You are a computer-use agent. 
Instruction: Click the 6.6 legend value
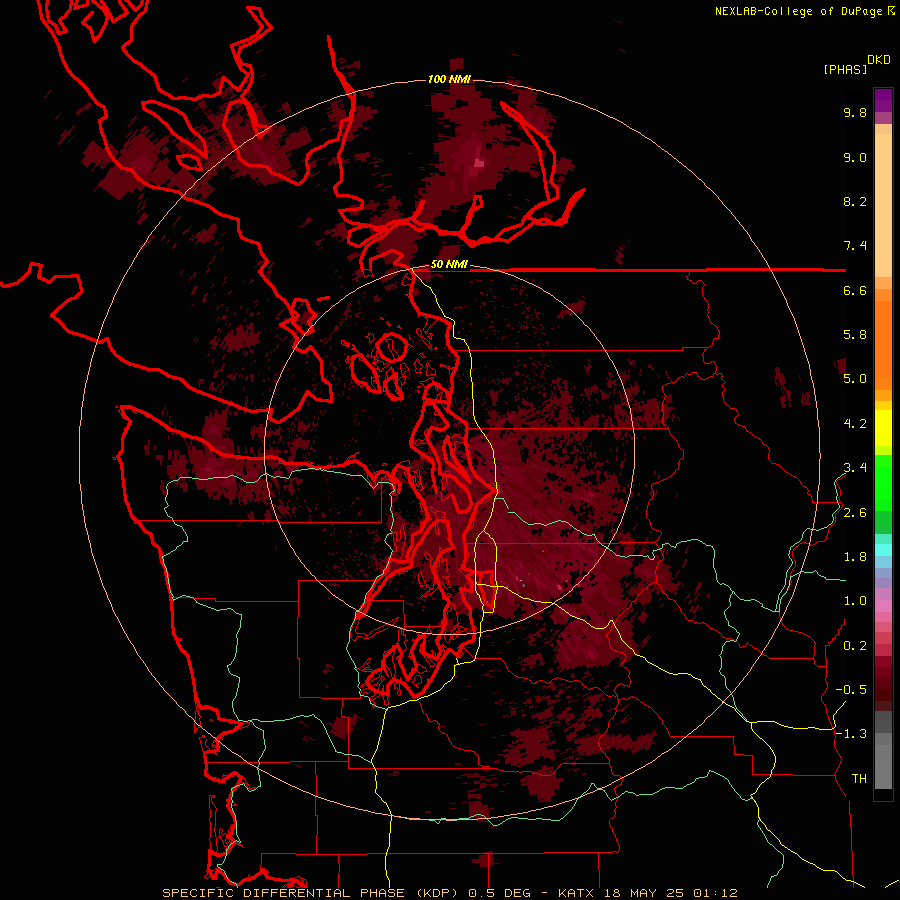point(855,290)
